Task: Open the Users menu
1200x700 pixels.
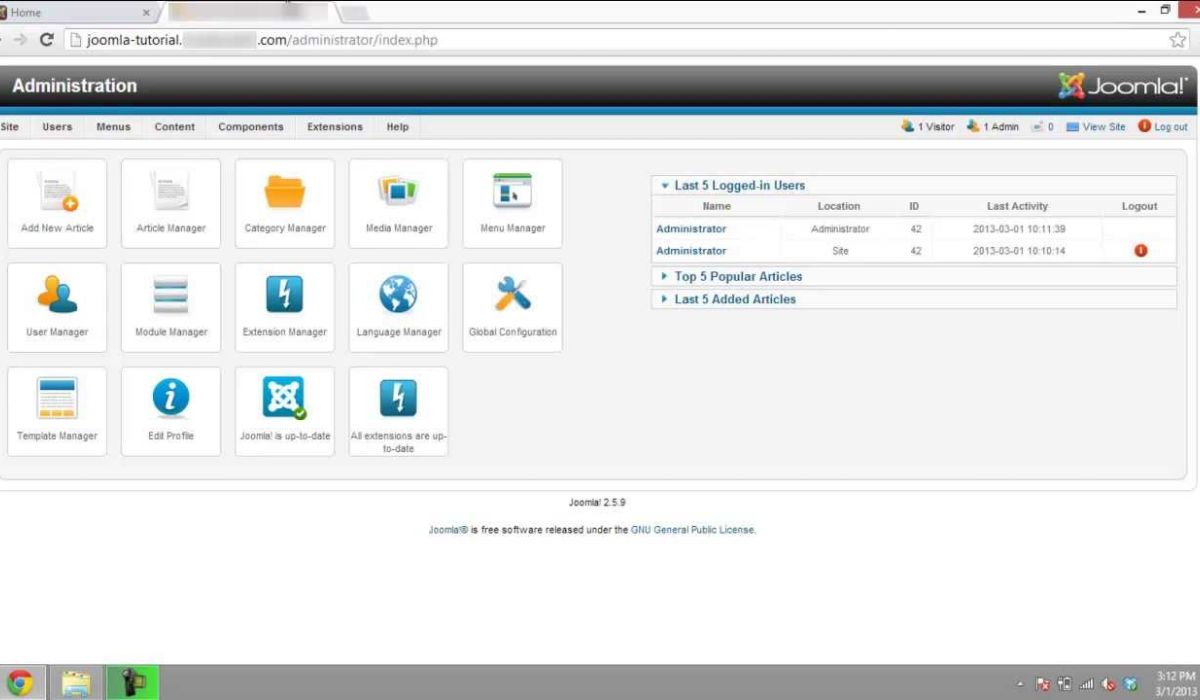Action: [57, 127]
